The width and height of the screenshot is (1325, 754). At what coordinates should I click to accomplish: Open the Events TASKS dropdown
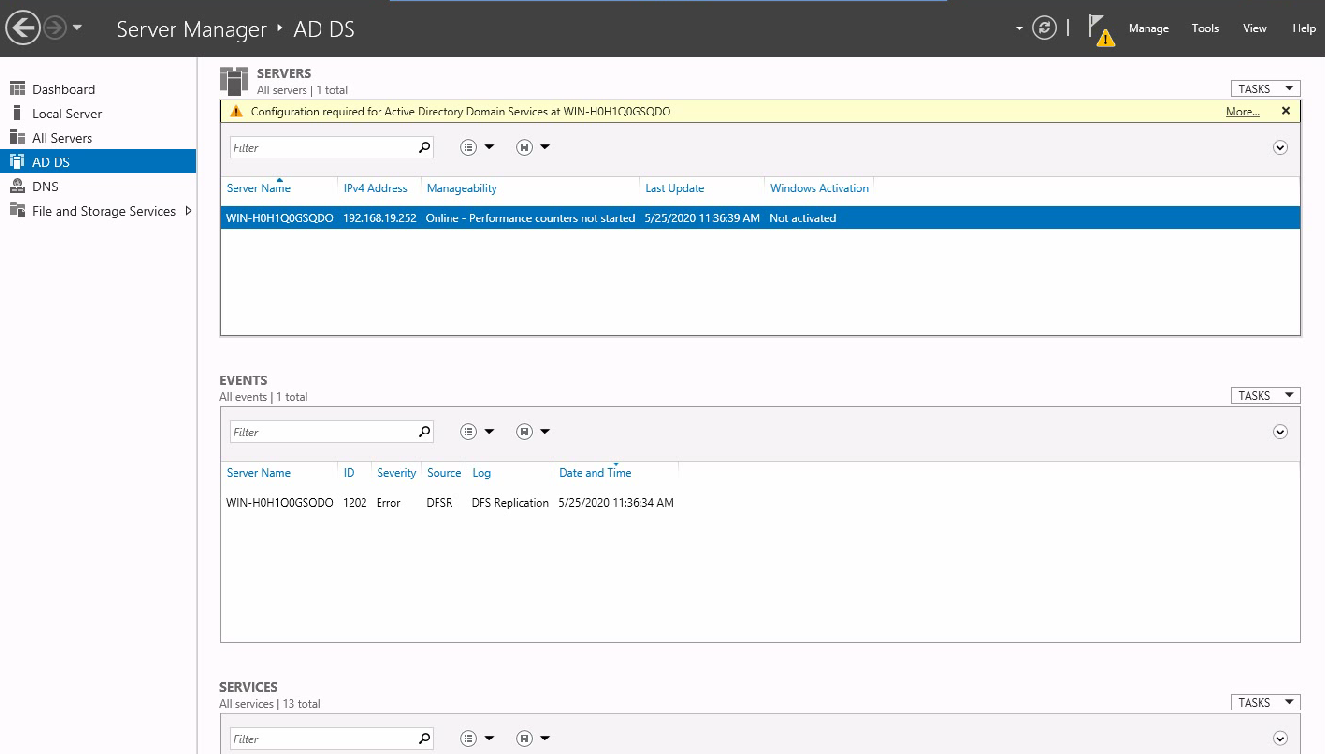tap(1265, 396)
